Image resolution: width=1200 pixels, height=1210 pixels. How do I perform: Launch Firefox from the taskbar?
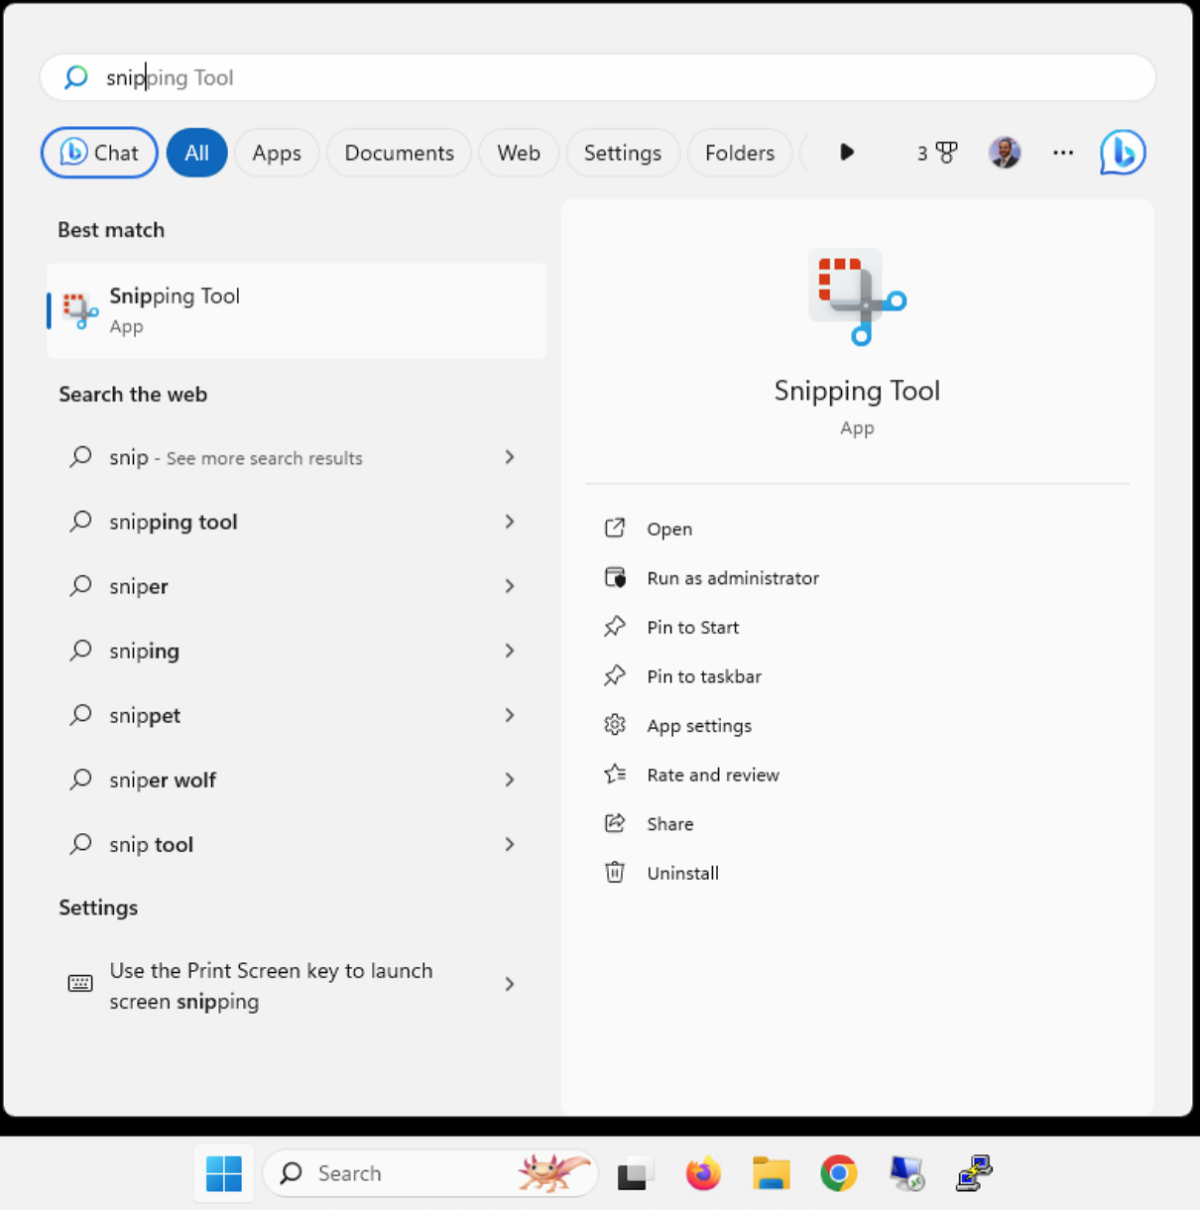coord(703,1173)
